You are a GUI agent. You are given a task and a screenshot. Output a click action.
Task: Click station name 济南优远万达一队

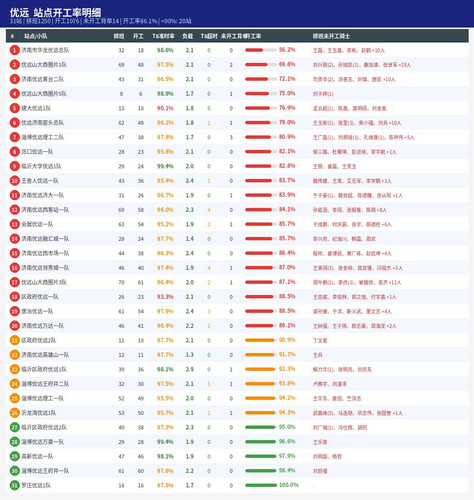43,326
